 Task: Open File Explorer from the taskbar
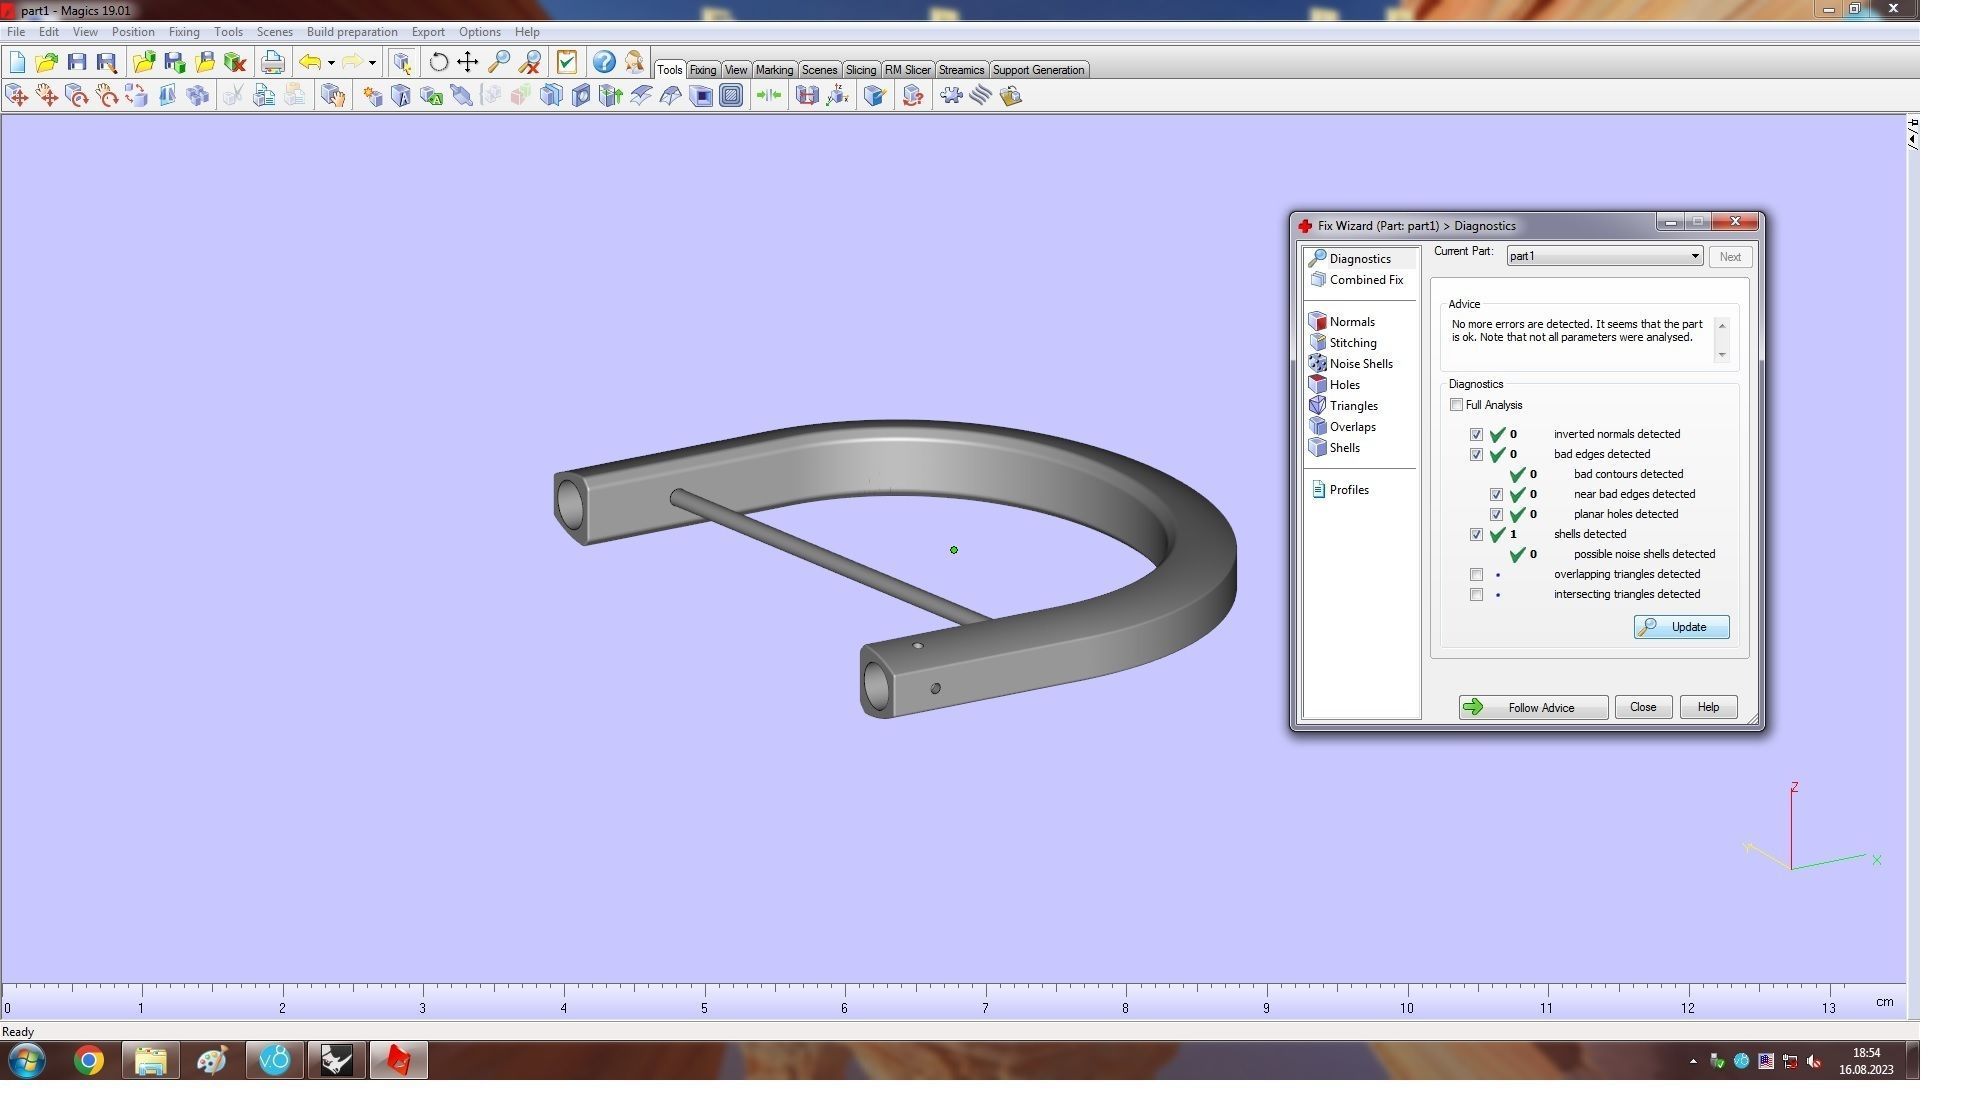pyautogui.click(x=150, y=1060)
